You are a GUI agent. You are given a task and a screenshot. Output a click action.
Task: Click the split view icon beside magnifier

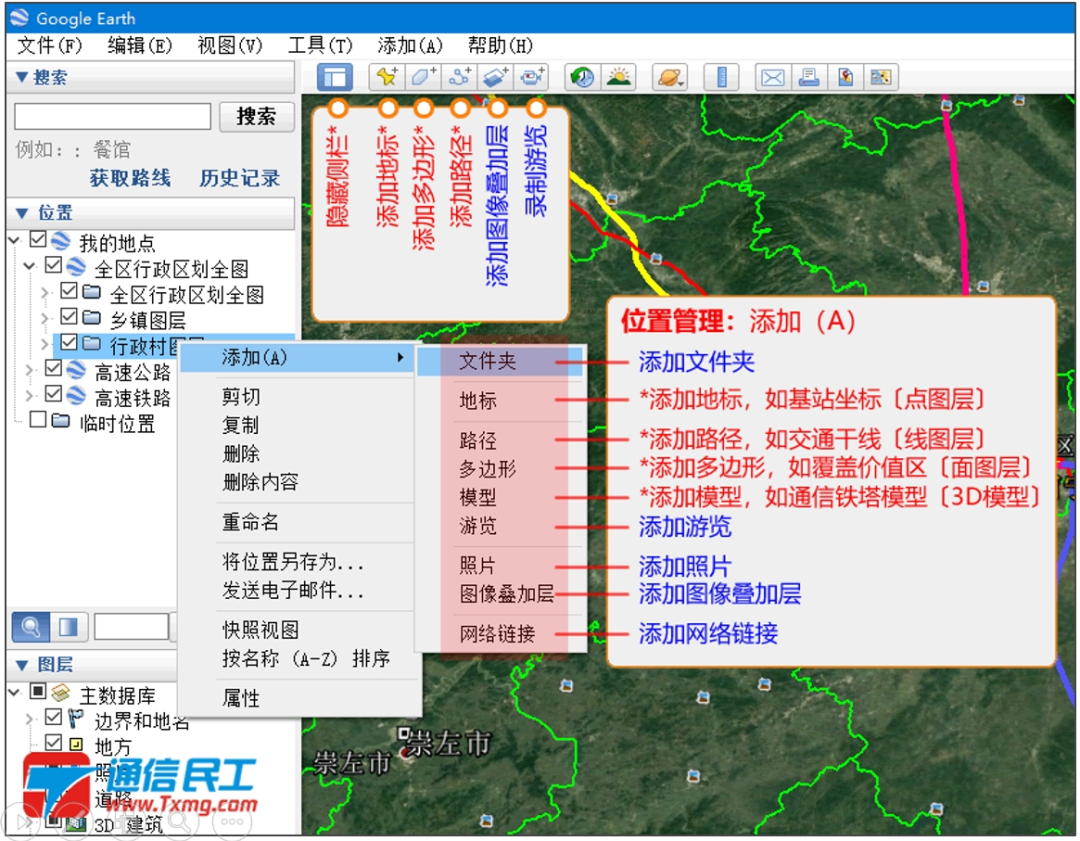click(x=68, y=627)
